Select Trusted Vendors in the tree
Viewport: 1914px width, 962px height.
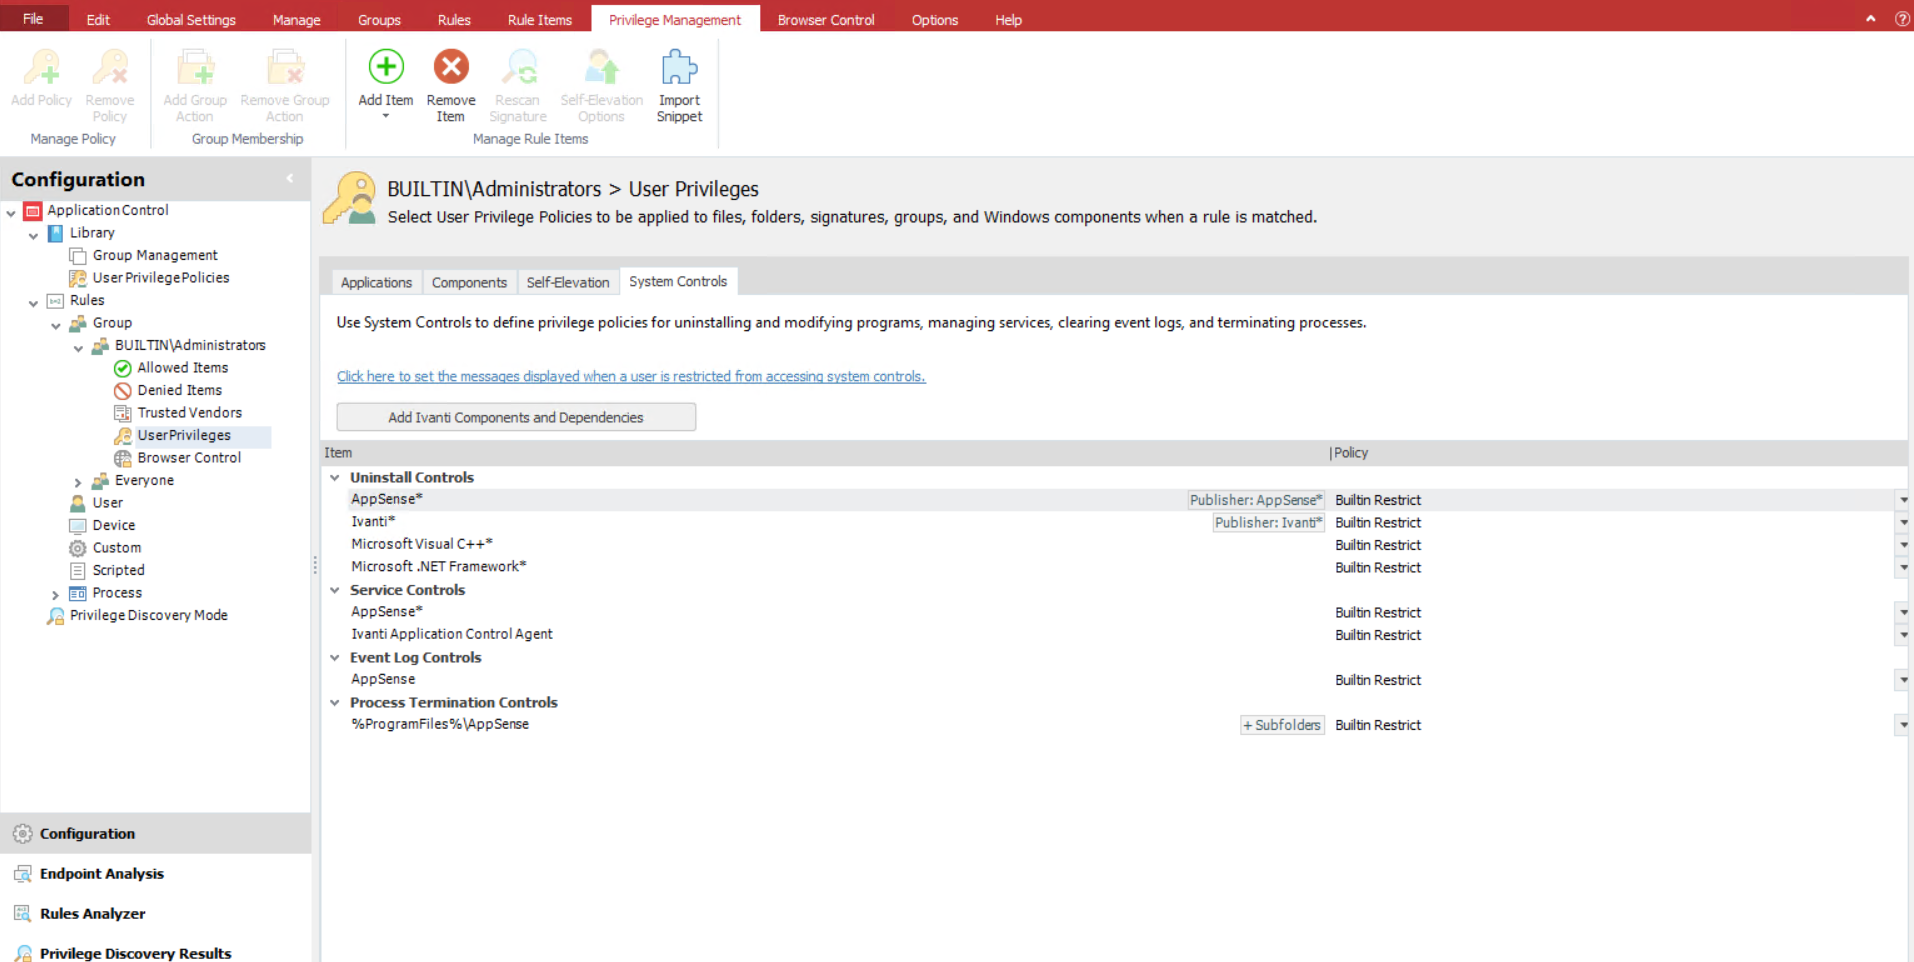pyautogui.click(x=189, y=413)
